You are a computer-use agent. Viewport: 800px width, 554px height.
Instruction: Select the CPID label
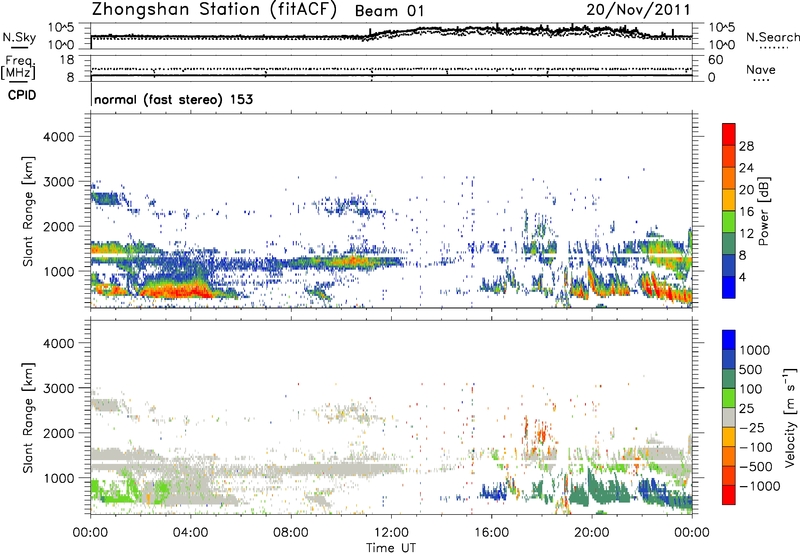tap(22, 95)
